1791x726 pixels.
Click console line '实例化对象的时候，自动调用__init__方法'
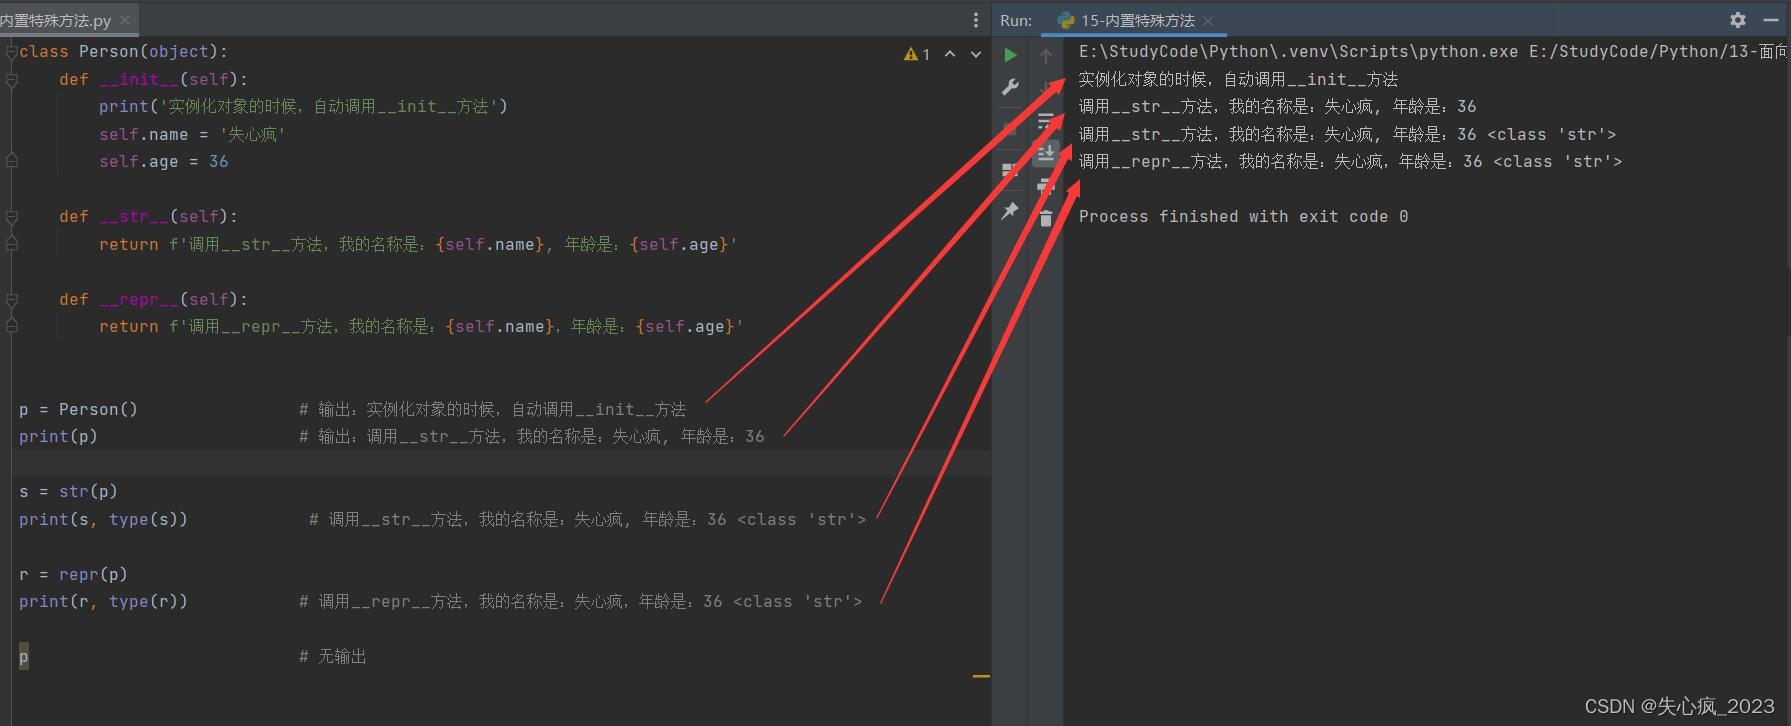(x=1238, y=79)
